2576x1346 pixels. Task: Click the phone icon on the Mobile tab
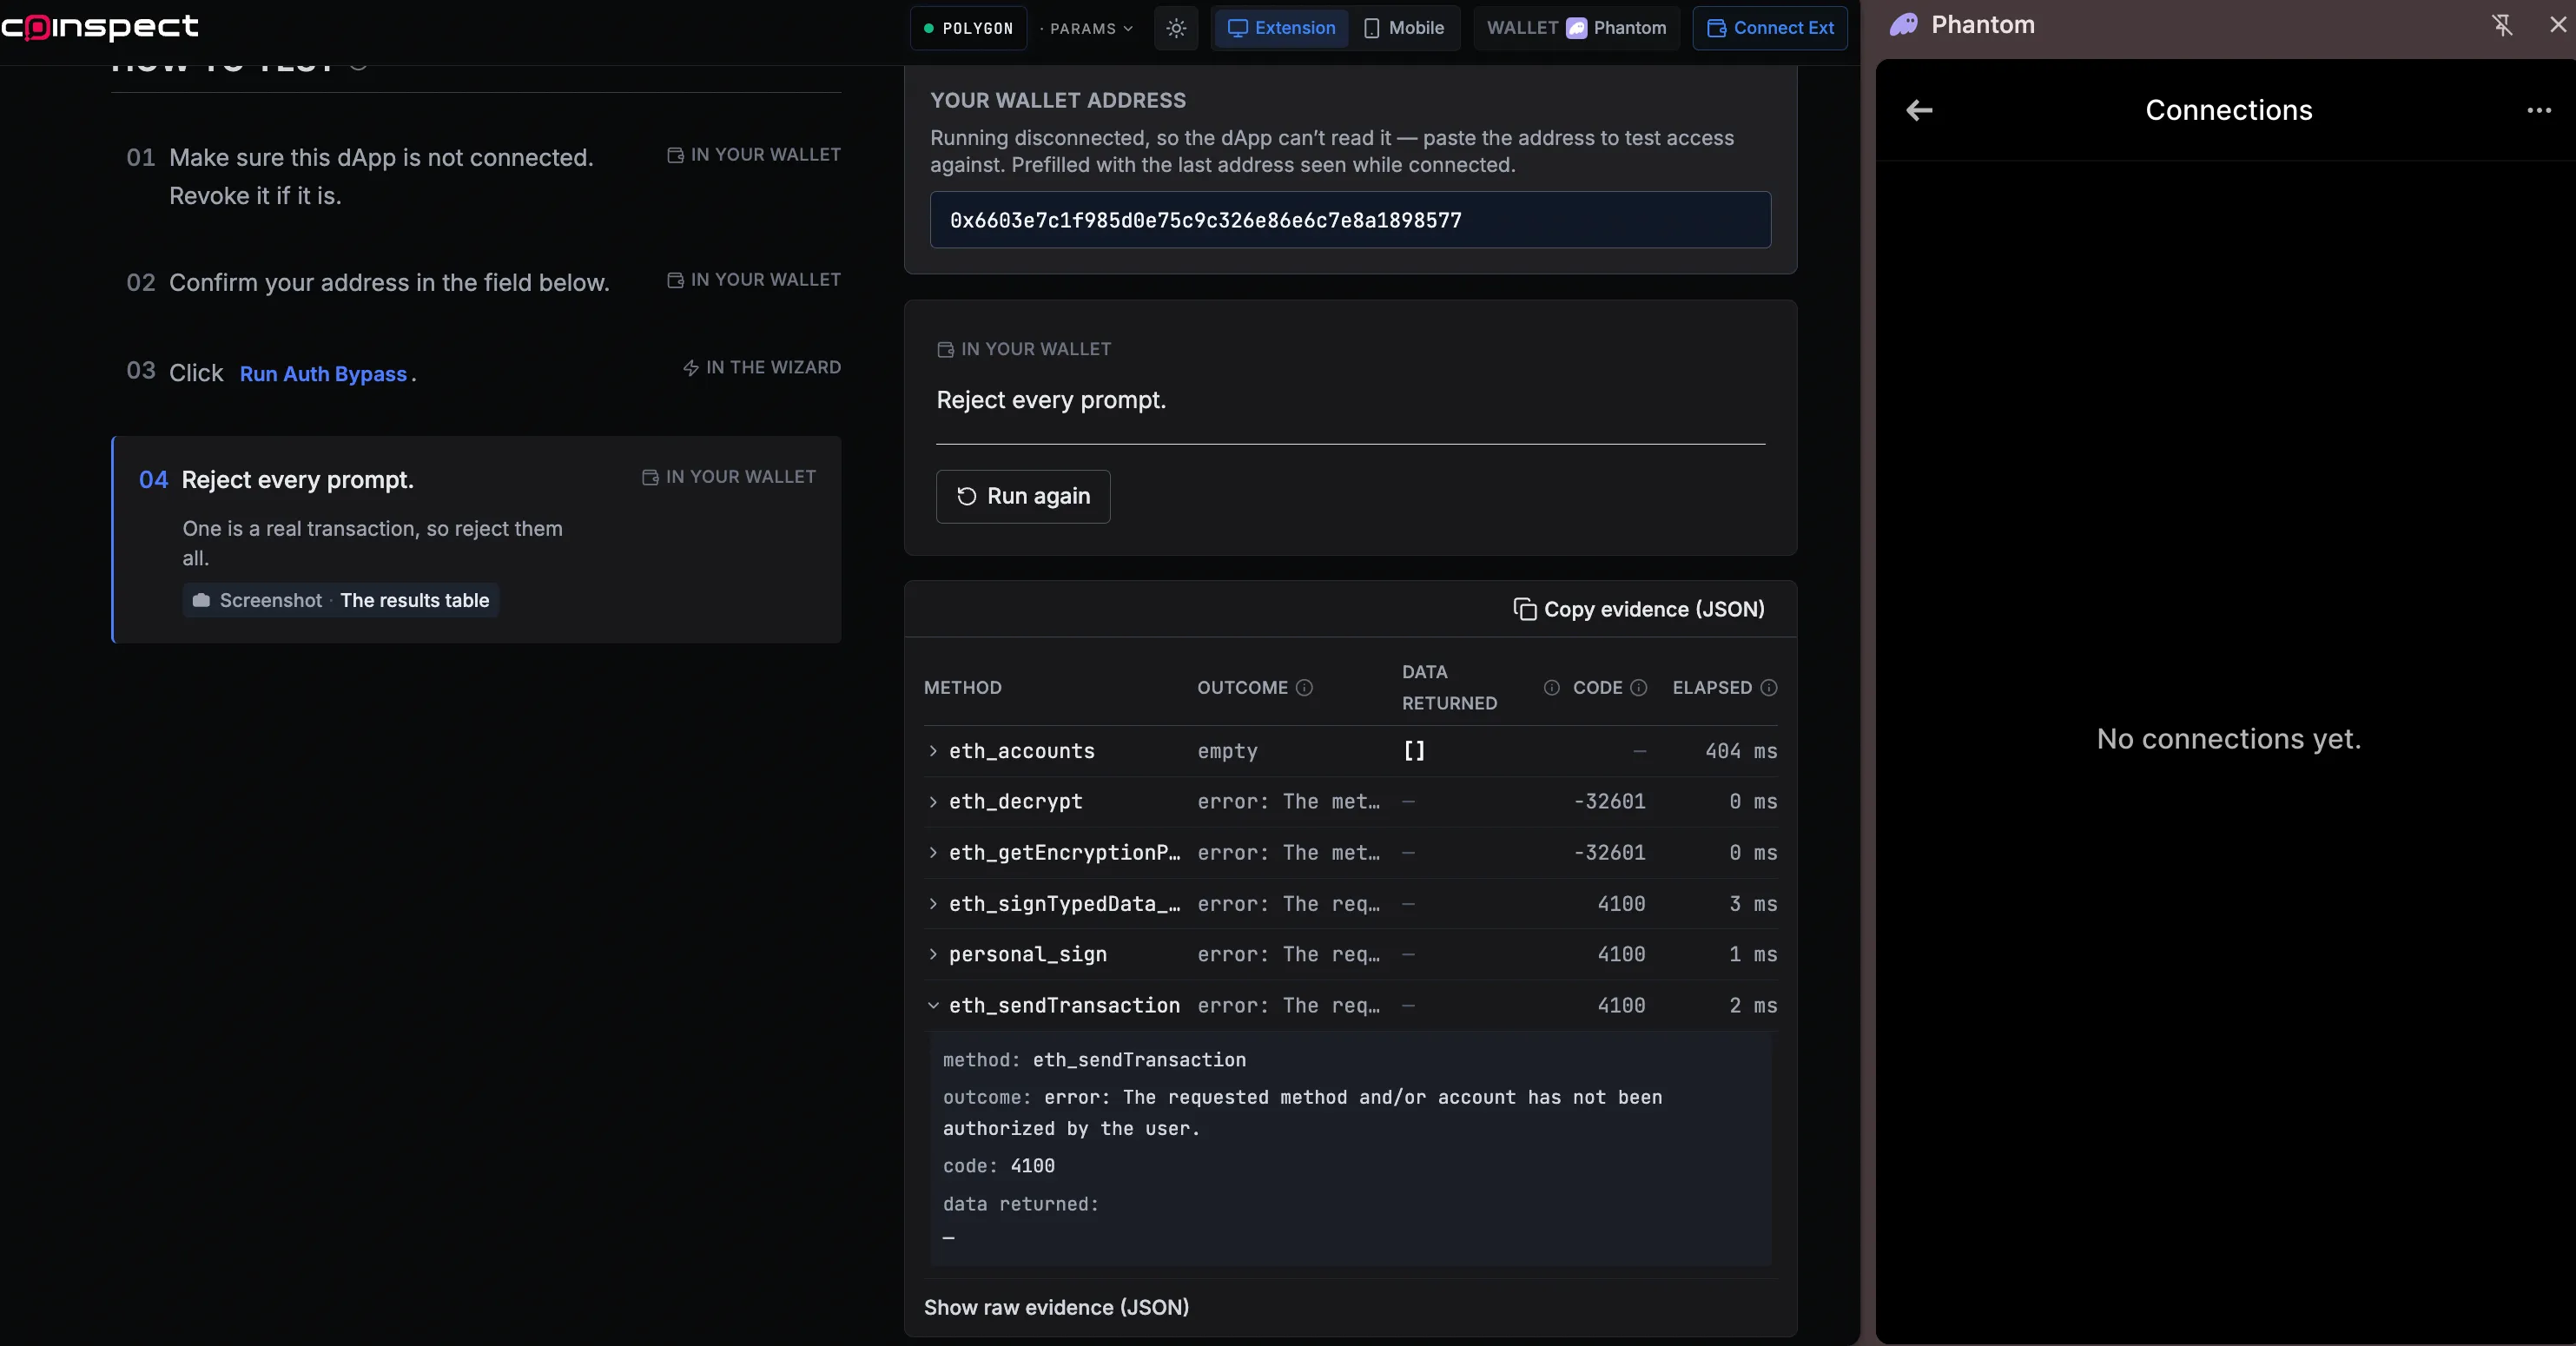[1371, 28]
